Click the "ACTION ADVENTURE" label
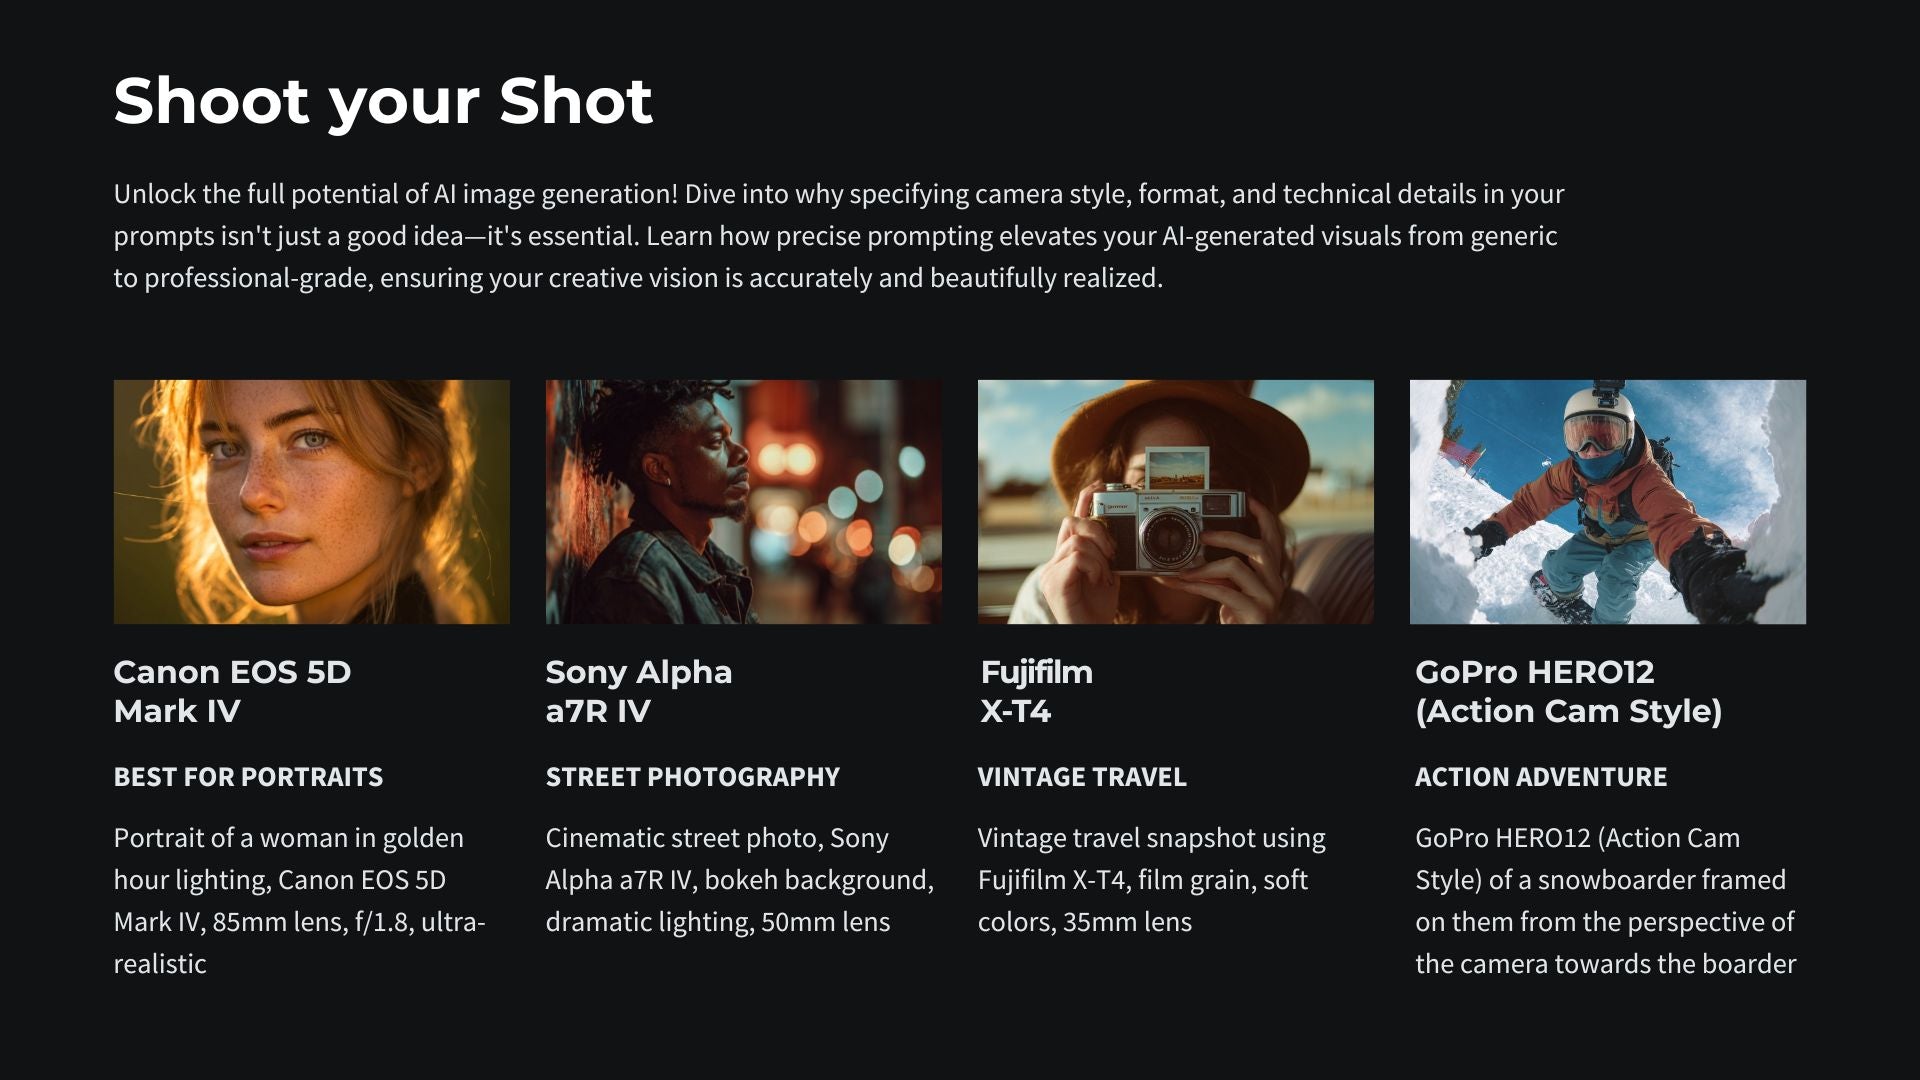The image size is (1920, 1080). [1541, 777]
